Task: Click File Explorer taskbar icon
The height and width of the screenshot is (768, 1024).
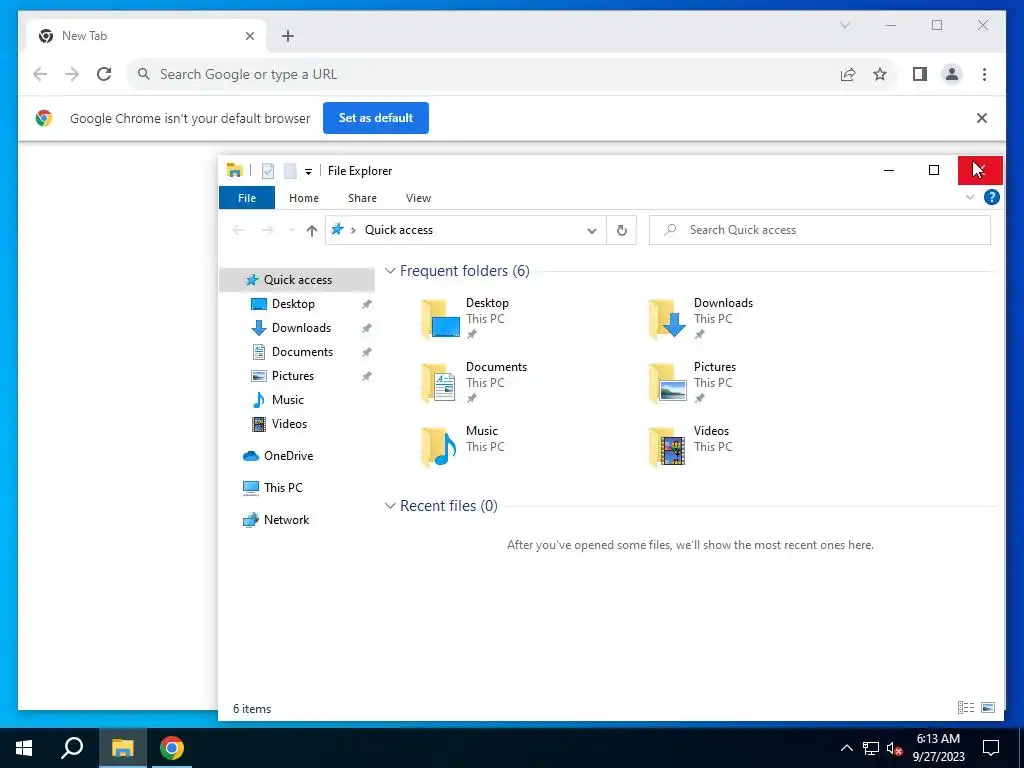Action: pyautogui.click(x=122, y=748)
